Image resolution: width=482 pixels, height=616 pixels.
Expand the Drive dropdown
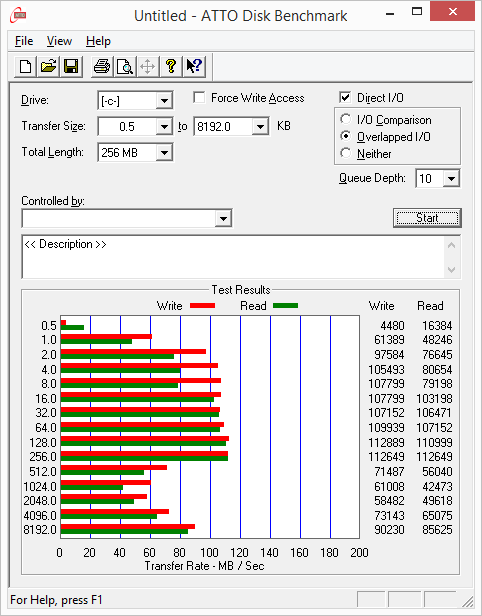(x=164, y=101)
